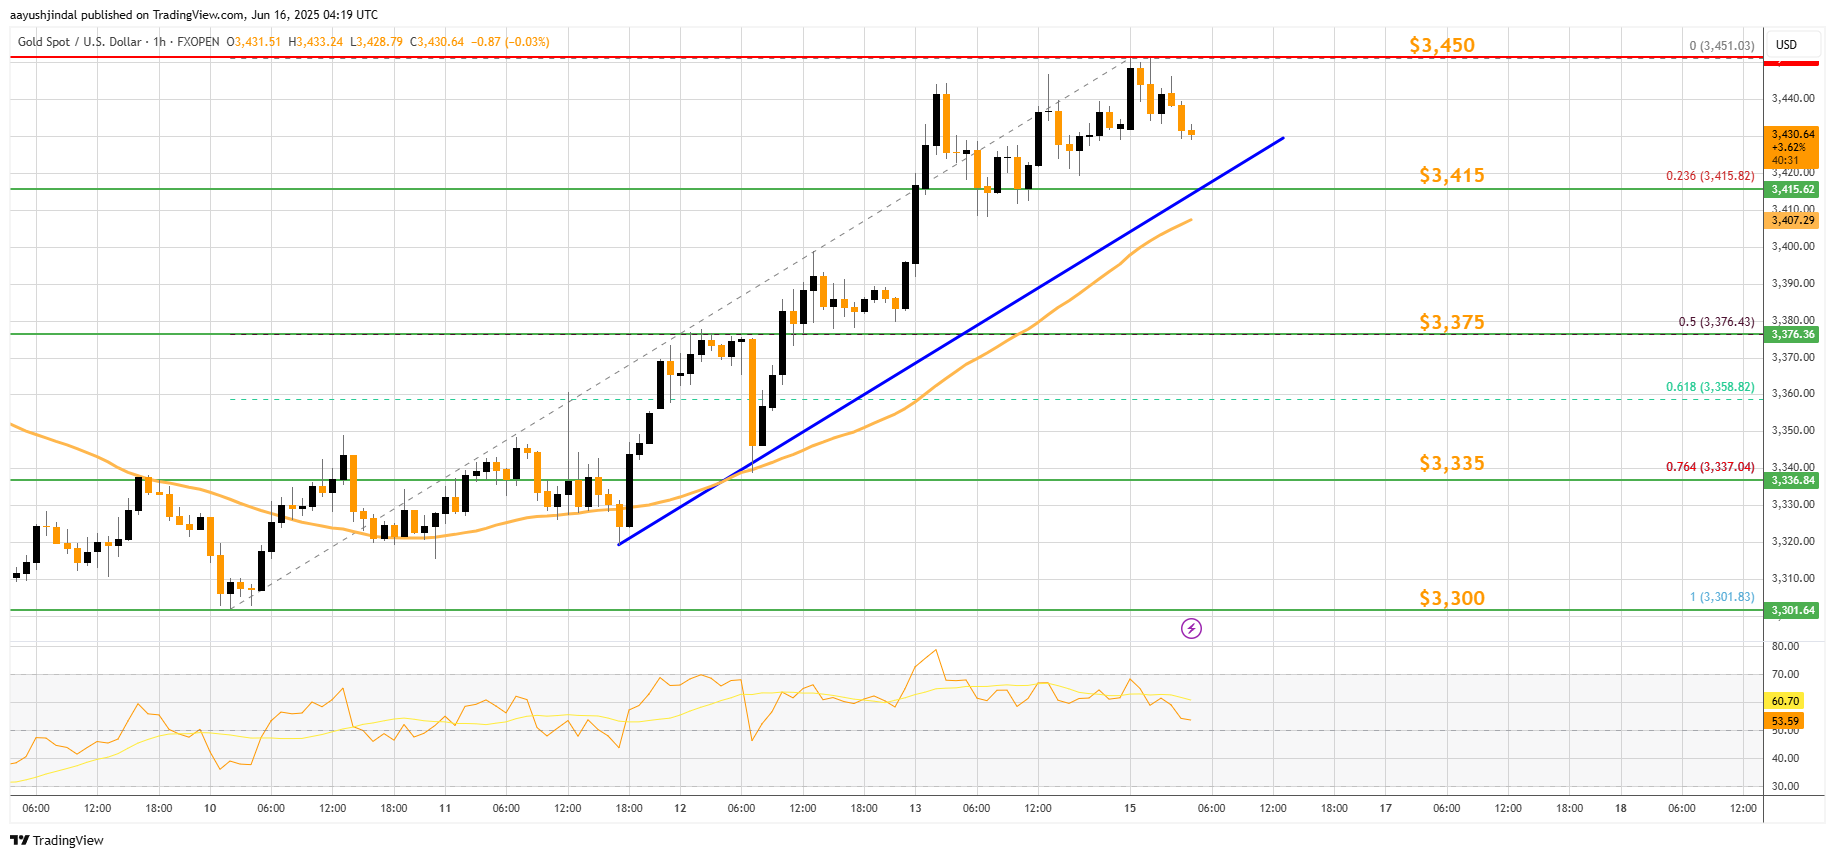Screen dimensions: 1835x858
Task: Click the high value H3,433.24 in header
Action: tap(315, 42)
